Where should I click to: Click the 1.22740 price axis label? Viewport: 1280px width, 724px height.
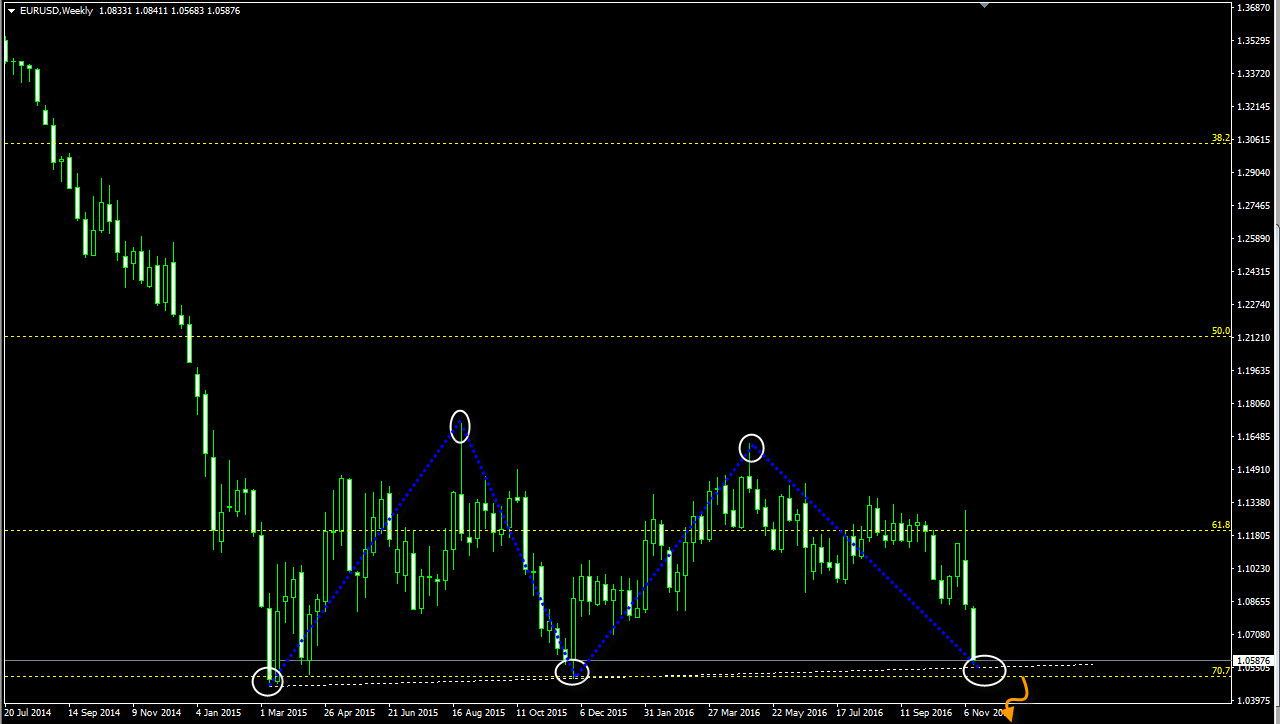[1254, 305]
